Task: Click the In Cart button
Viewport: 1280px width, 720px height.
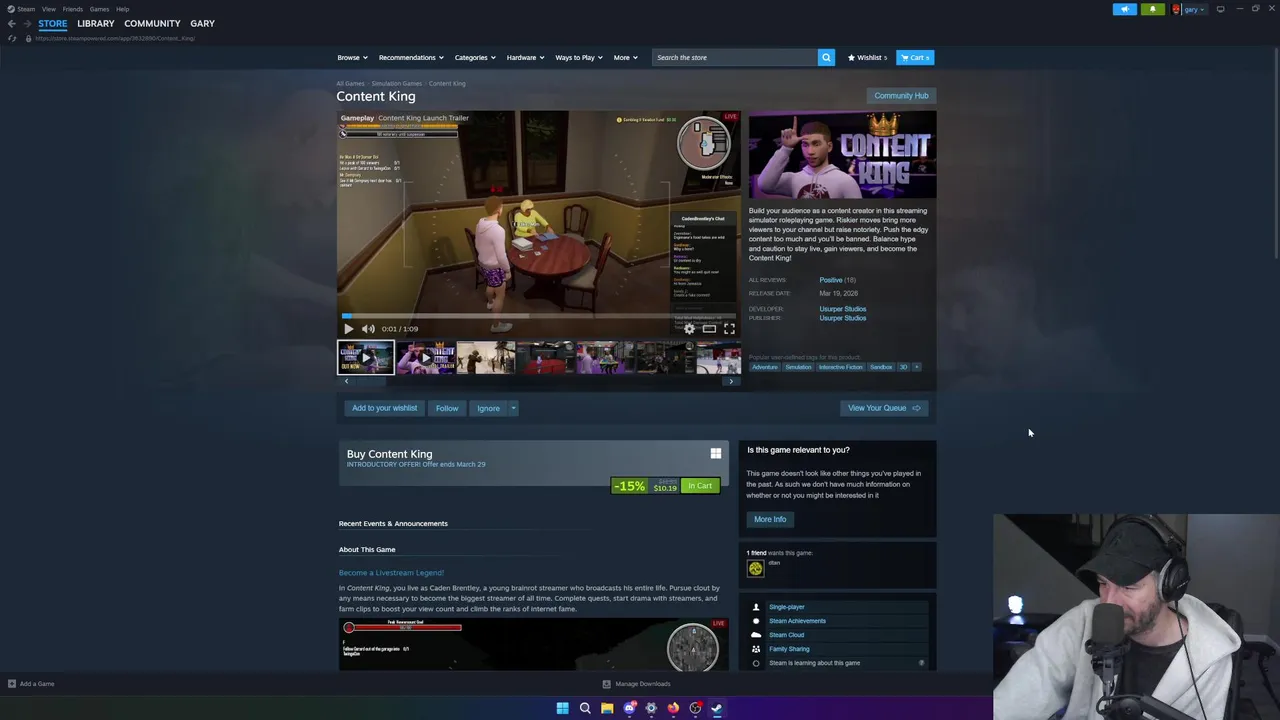Action: [700, 486]
